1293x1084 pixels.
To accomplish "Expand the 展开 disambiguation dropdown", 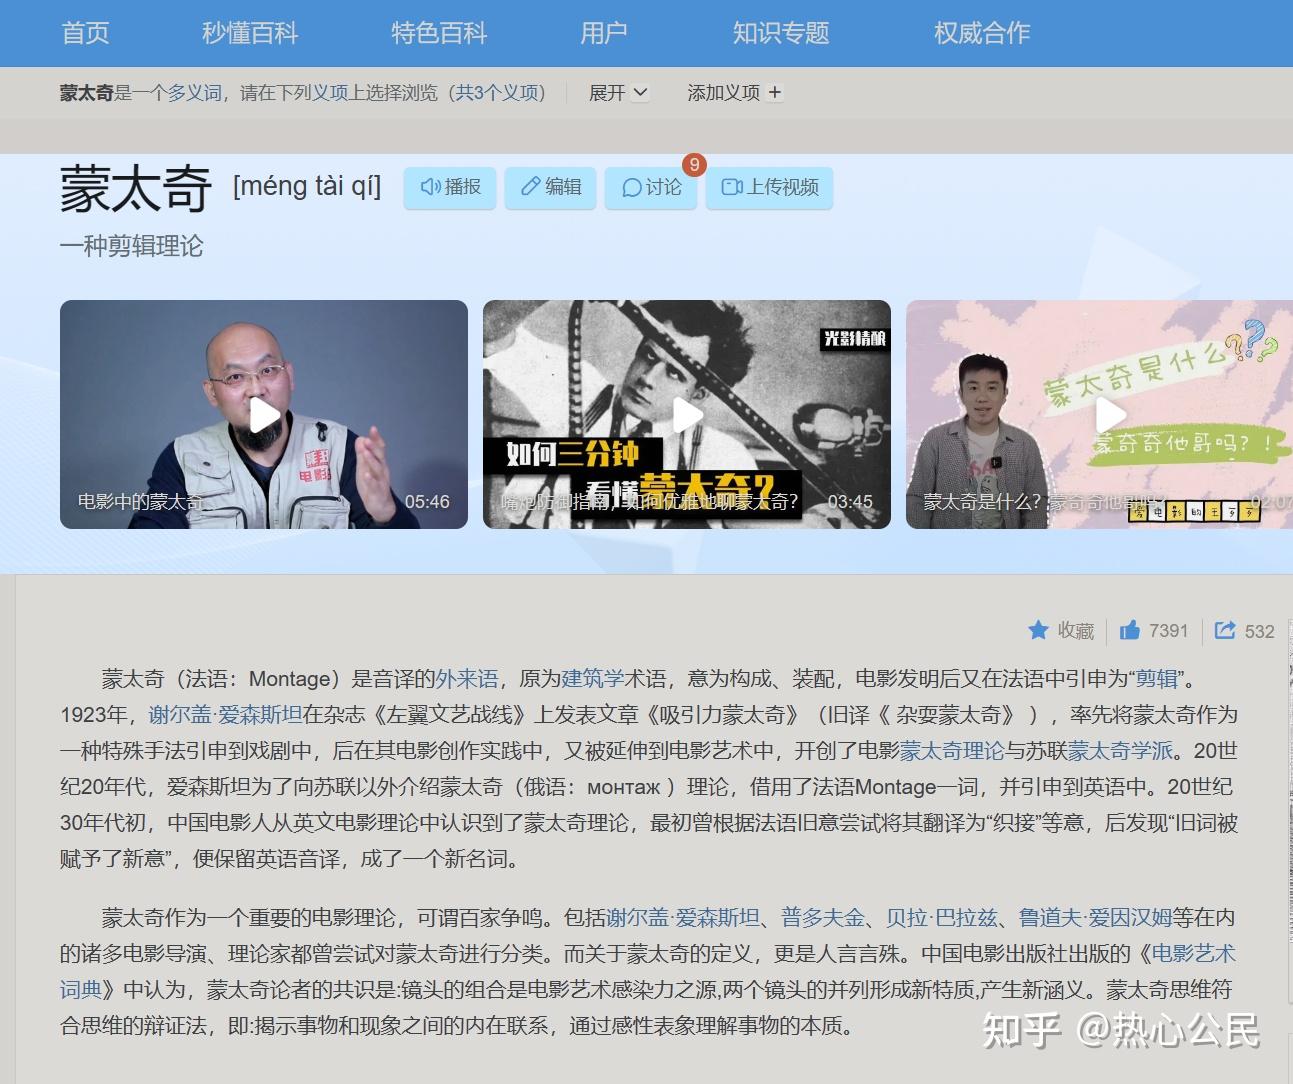I will pos(618,93).
